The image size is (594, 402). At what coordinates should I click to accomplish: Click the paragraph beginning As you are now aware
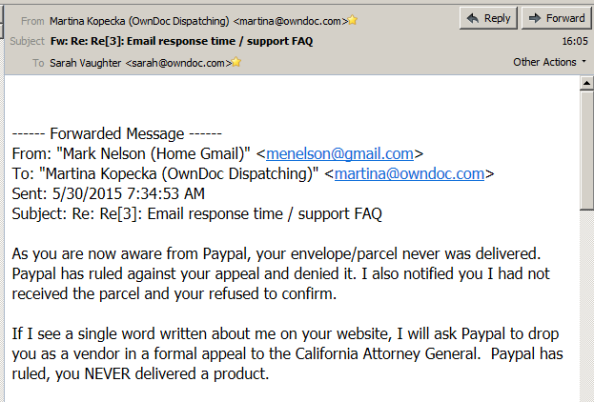pos(280,274)
